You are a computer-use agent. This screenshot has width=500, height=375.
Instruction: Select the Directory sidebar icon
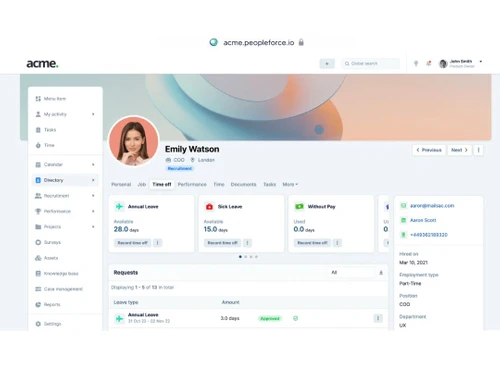coord(38,180)
